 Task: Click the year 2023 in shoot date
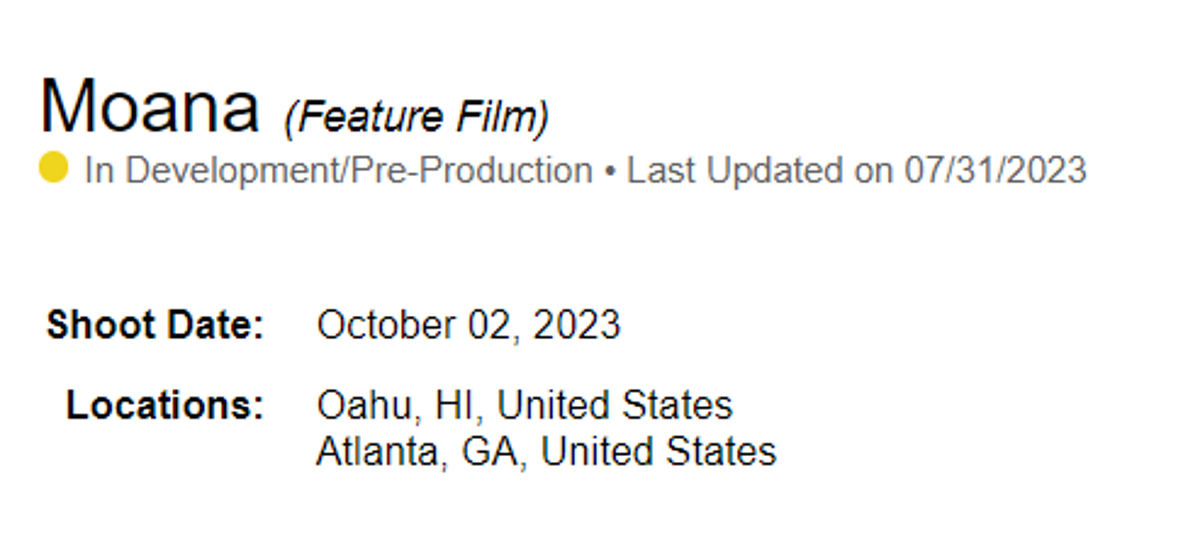(x=576, y=326)
